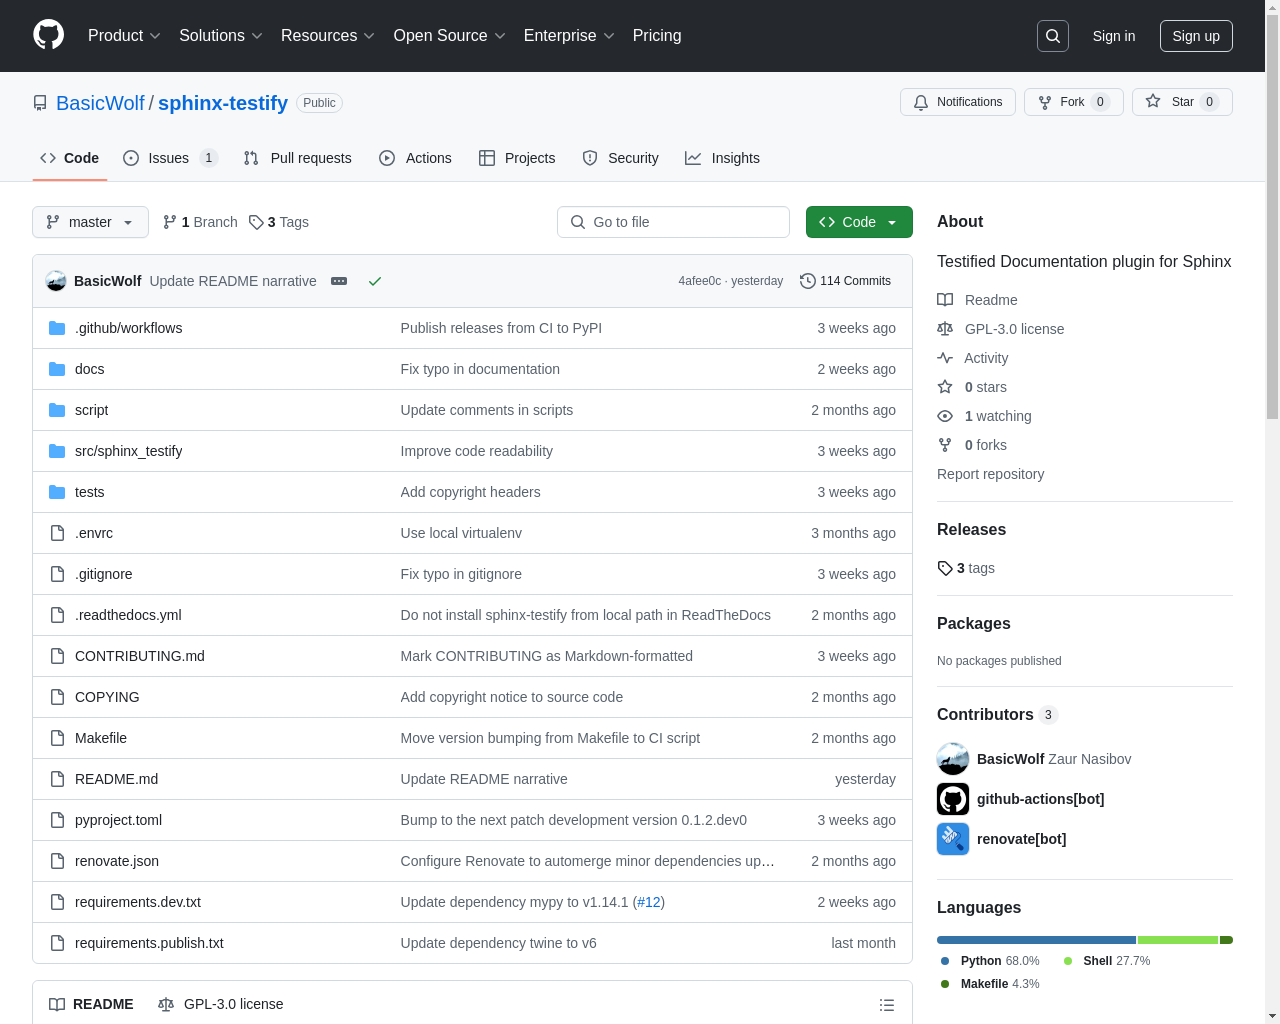Open CONTRIBUTING.md file
The height and width of the screenshot is (1024, 1280).
point(140,656)
